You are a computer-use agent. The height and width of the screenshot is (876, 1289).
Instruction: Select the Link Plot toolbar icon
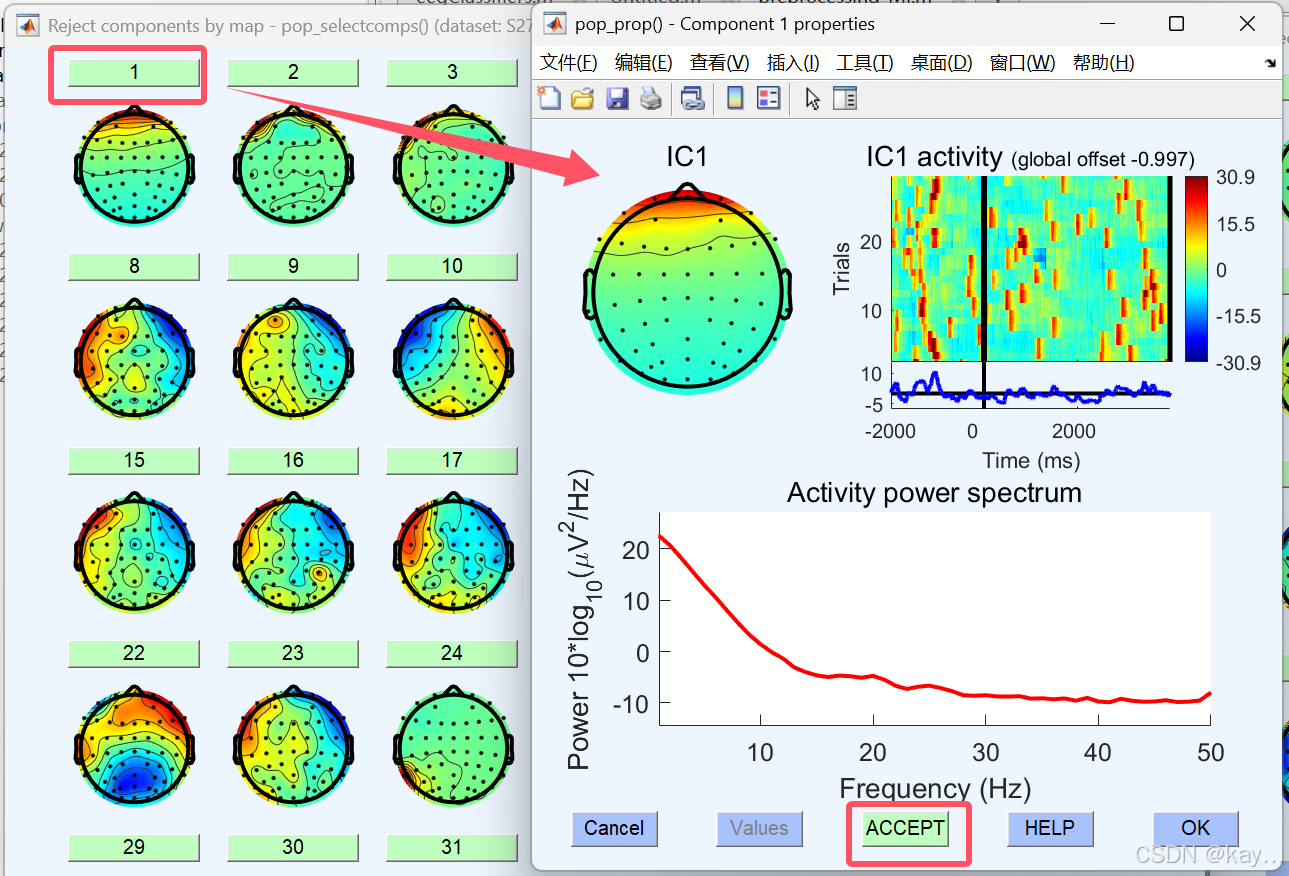[691, 98]
